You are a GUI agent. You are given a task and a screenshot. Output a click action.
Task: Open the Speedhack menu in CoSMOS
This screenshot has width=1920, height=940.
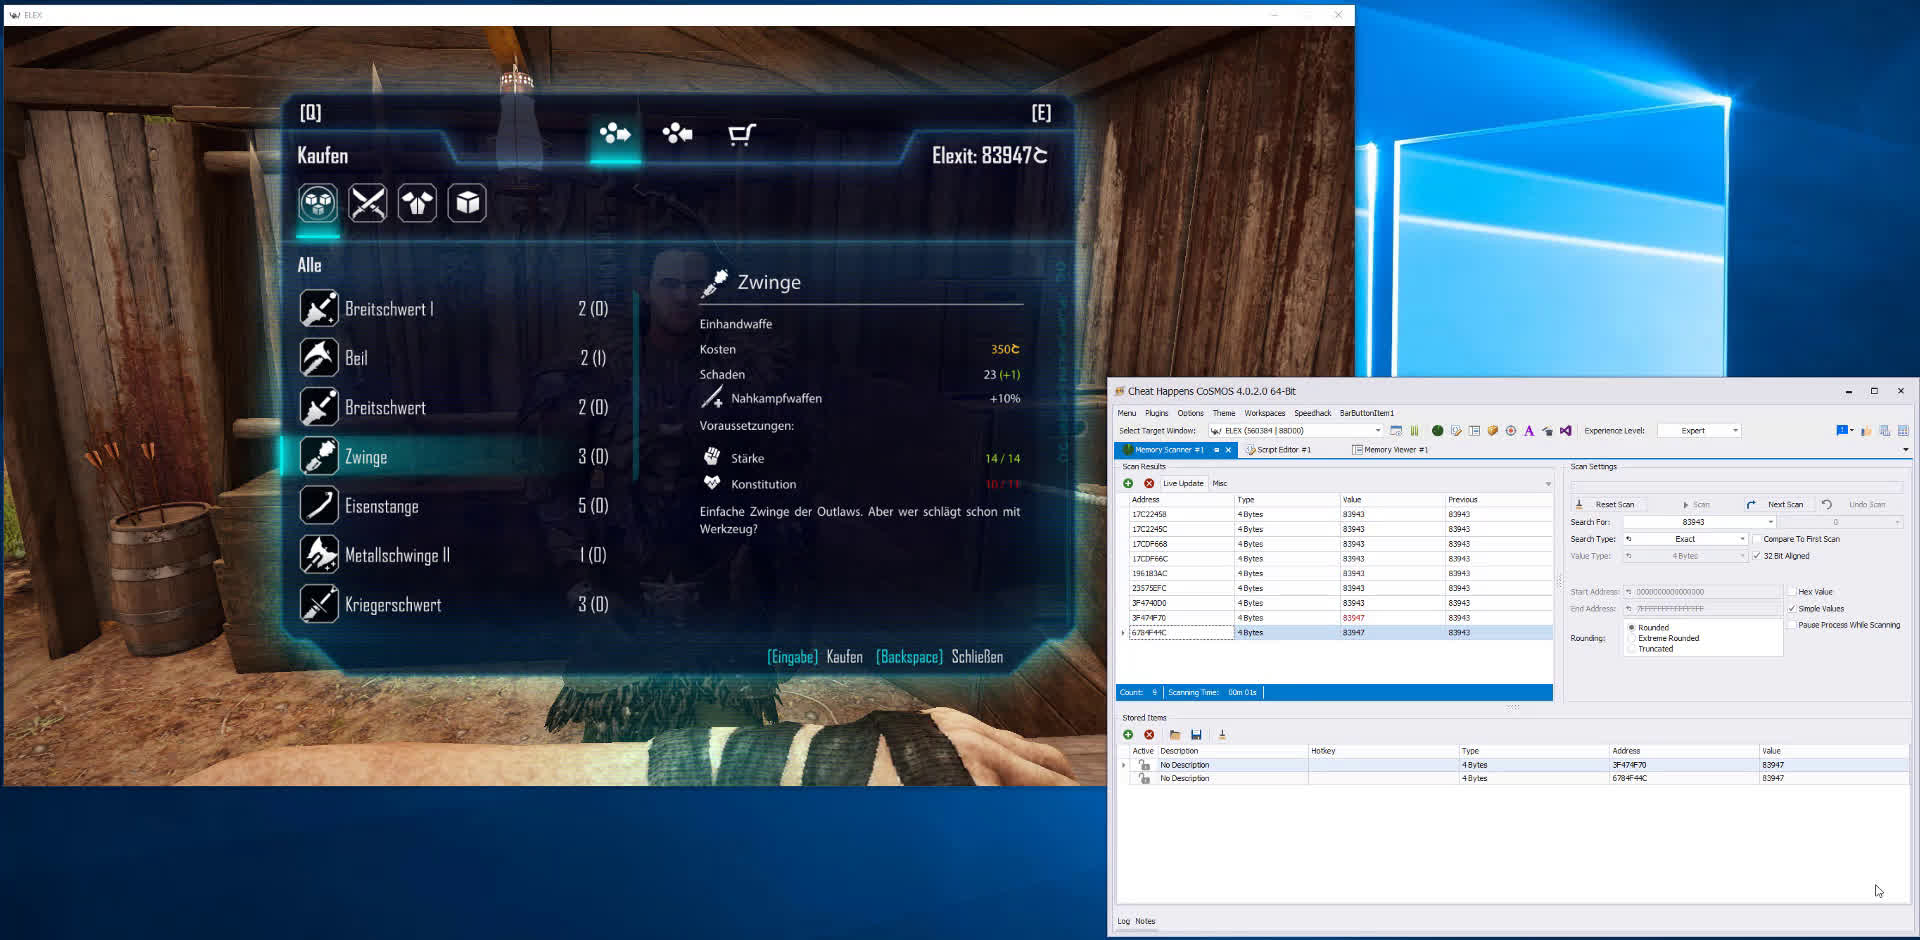[x=1313, y=413]
